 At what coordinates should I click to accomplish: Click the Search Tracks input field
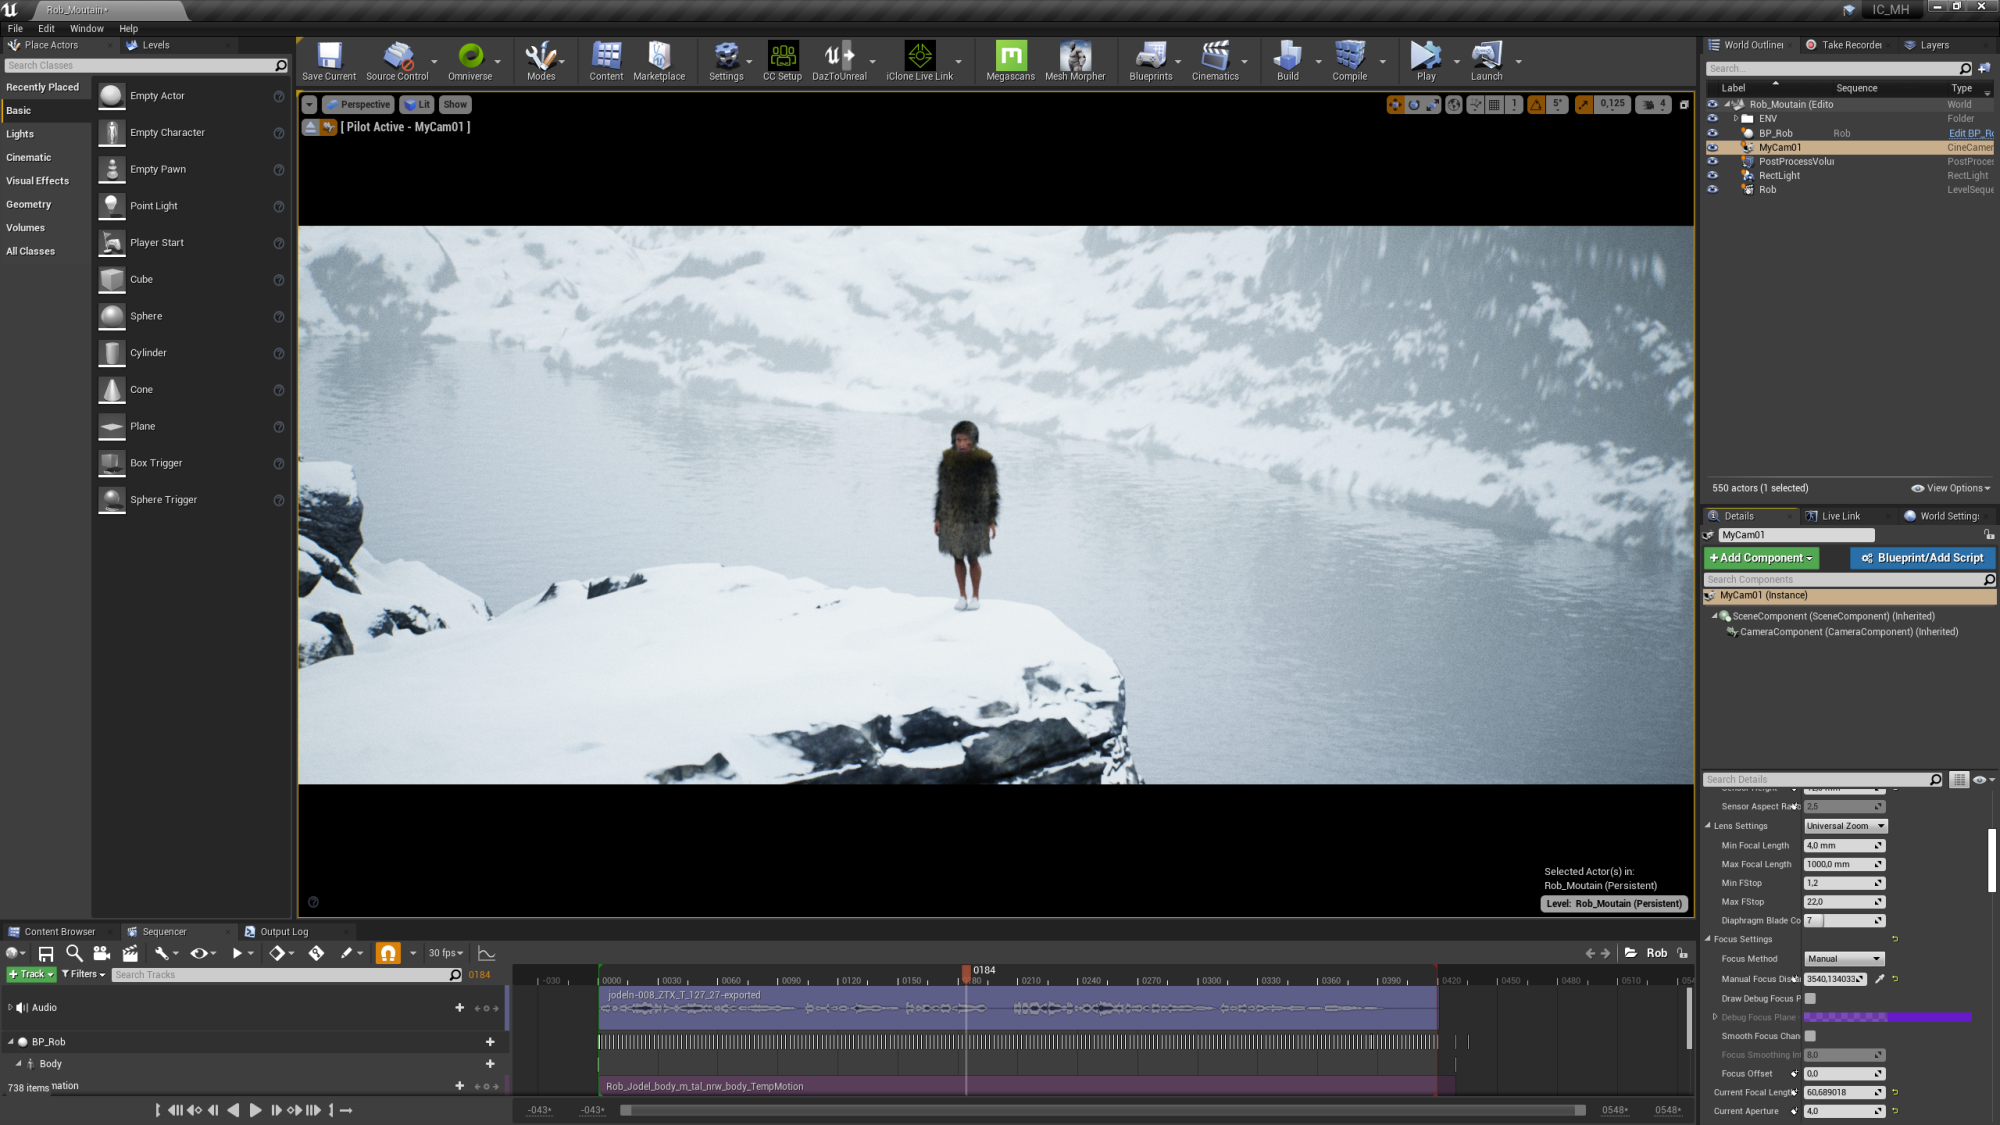click(287, 974)
